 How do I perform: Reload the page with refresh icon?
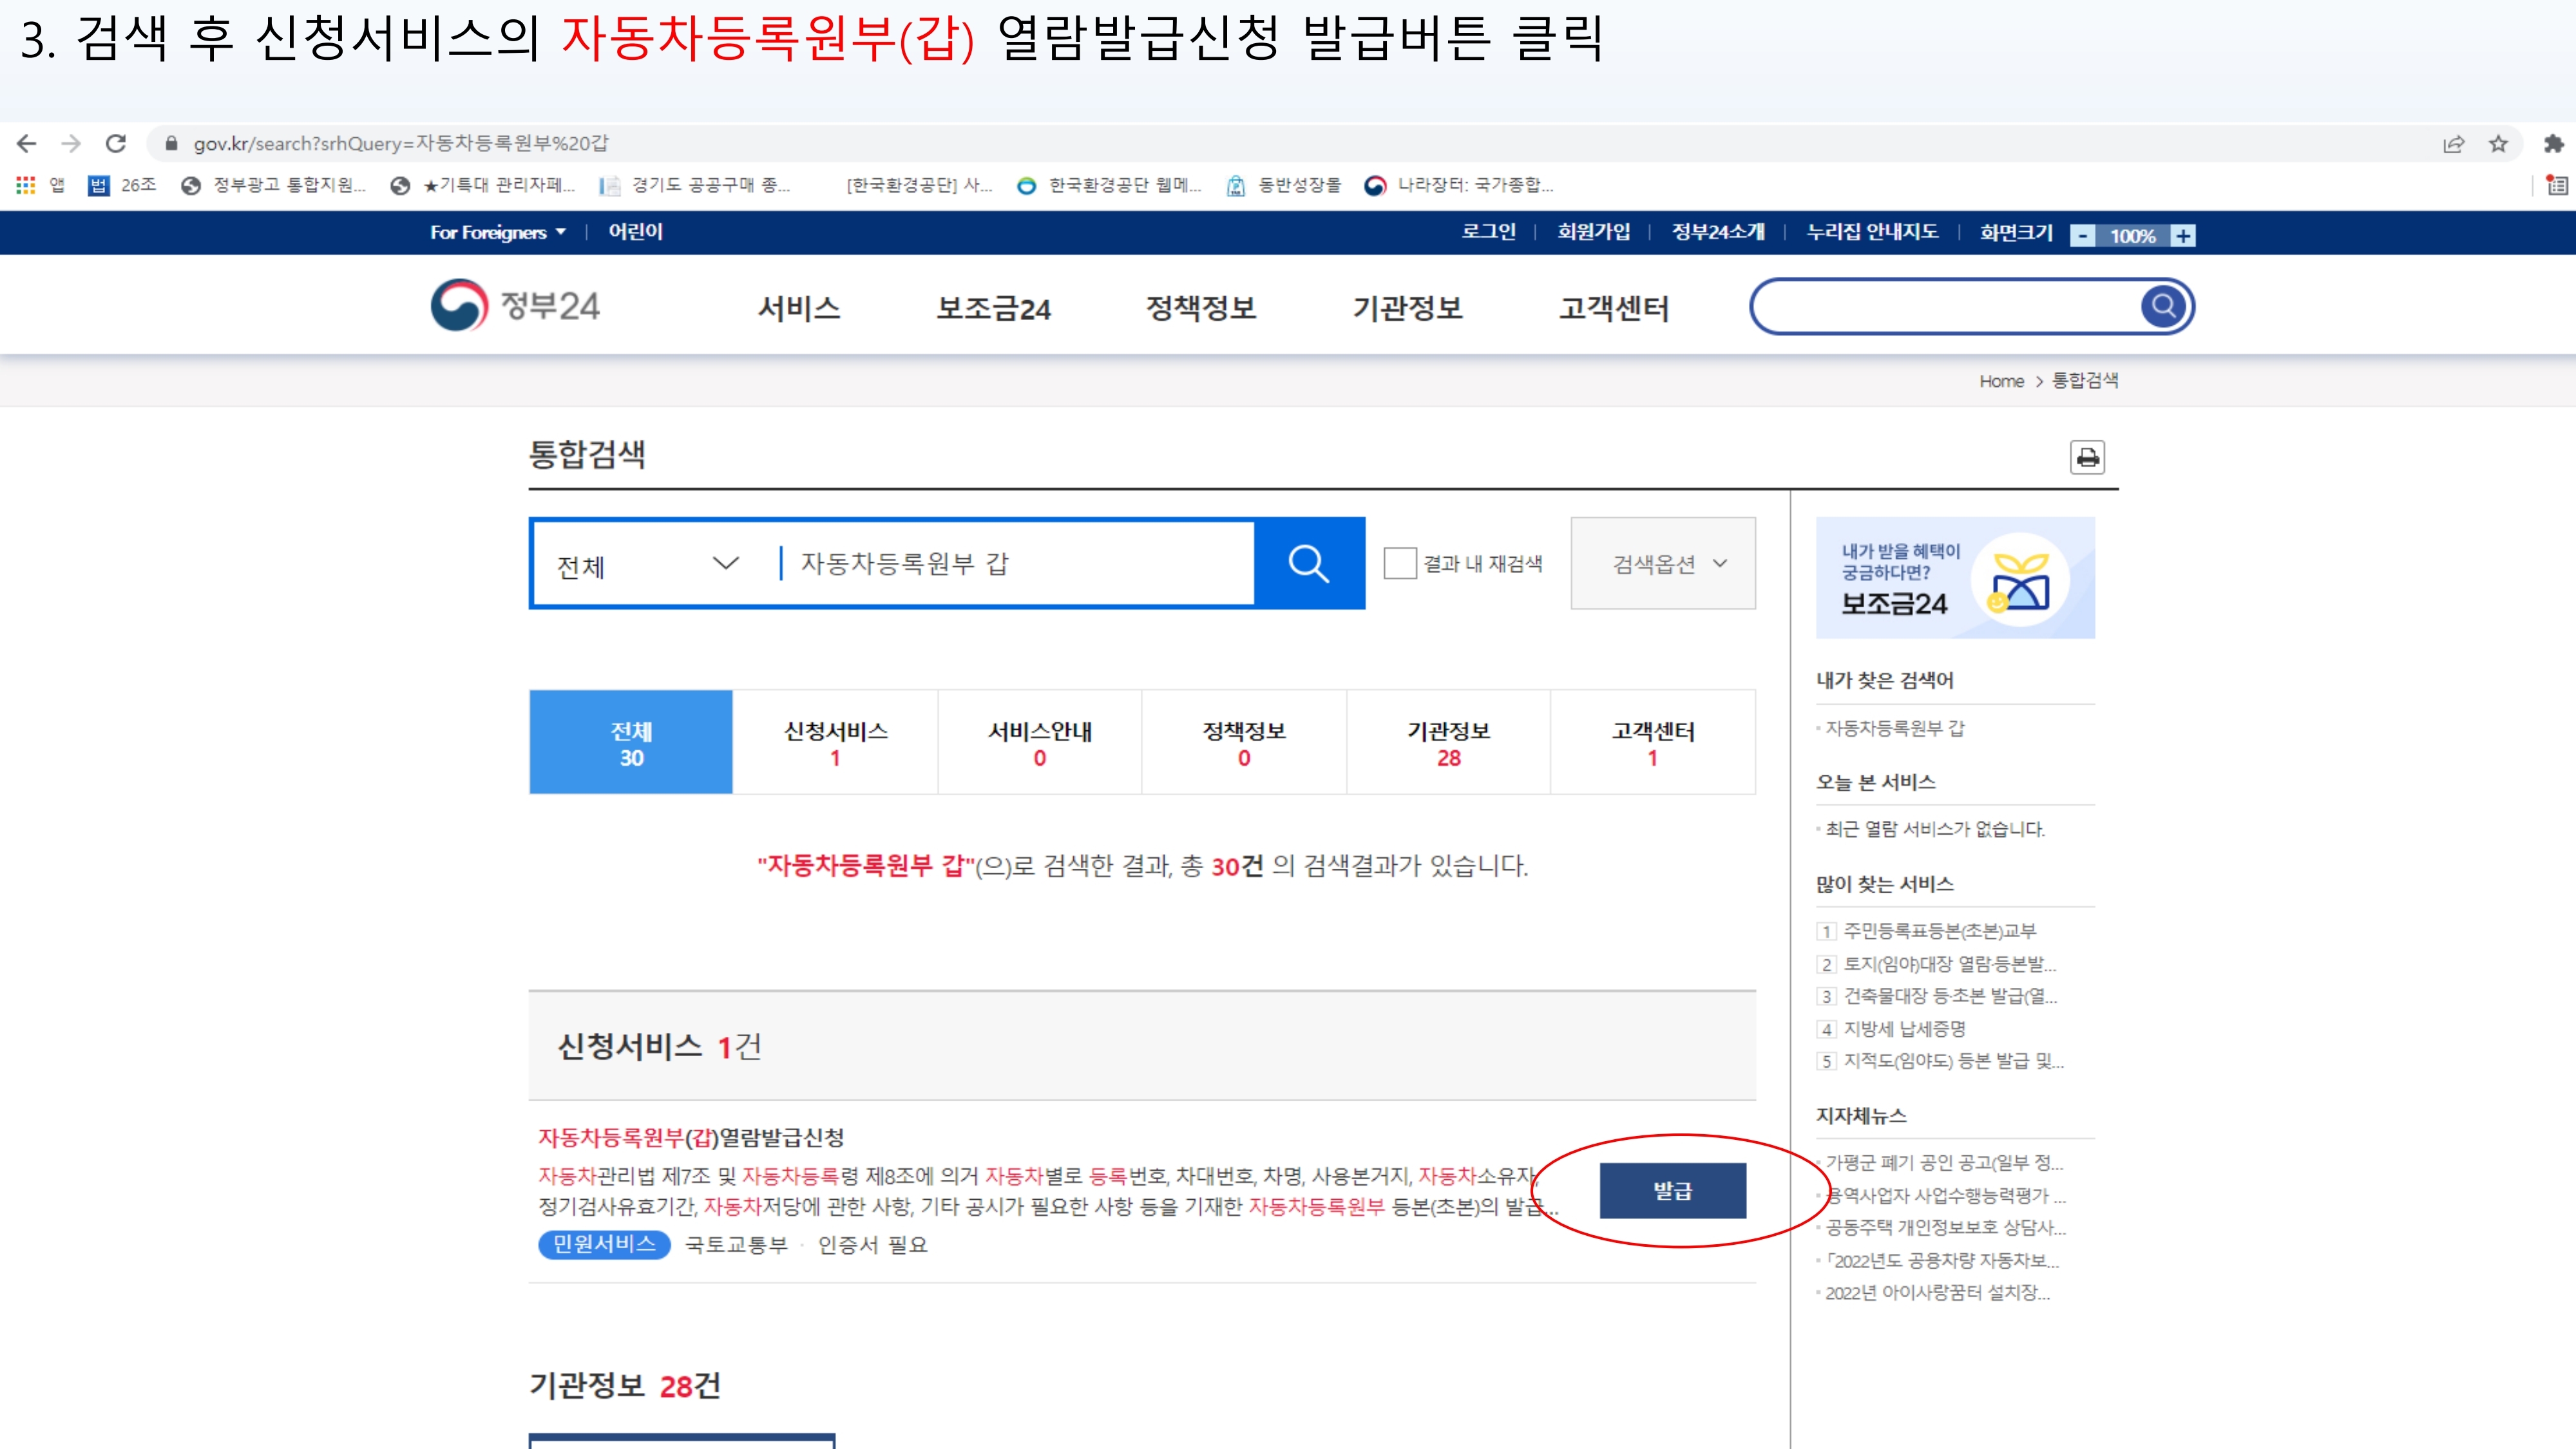pyautogui.click(x=116, y=143)
